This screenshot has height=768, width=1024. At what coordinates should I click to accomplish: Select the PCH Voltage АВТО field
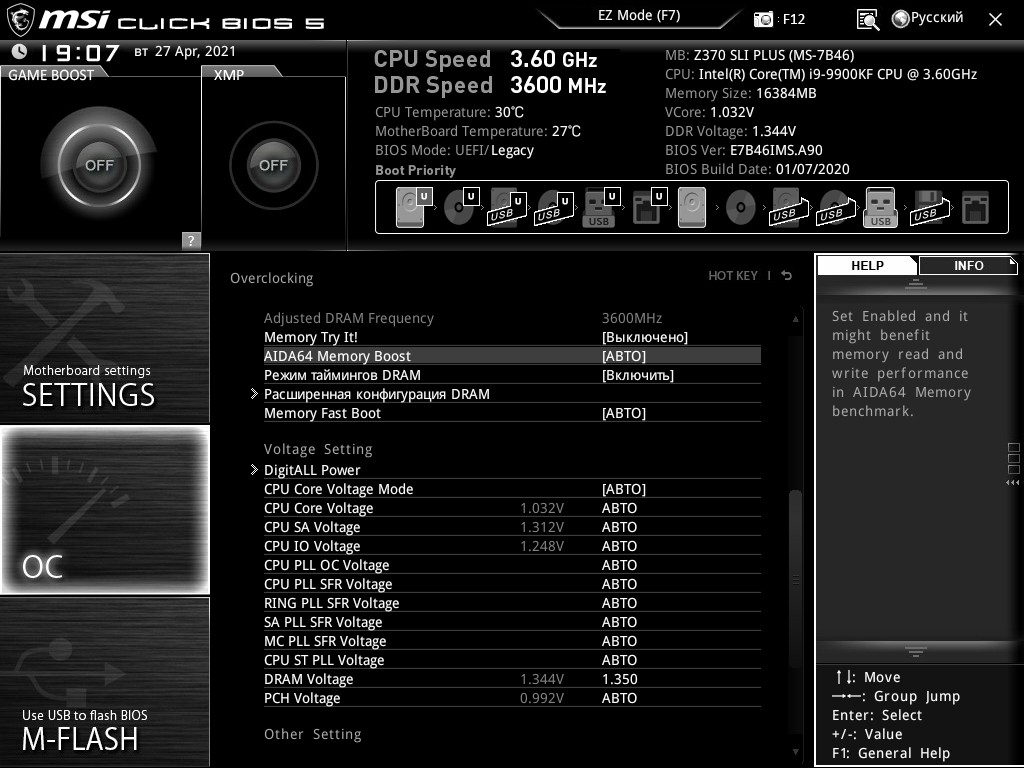tap(619, 697)
